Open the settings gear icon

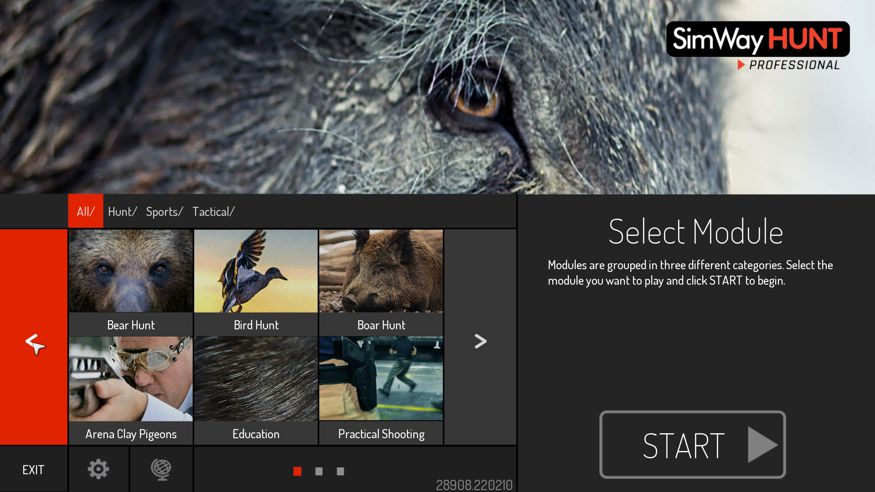pyautogui.click(x=98, y=469)
